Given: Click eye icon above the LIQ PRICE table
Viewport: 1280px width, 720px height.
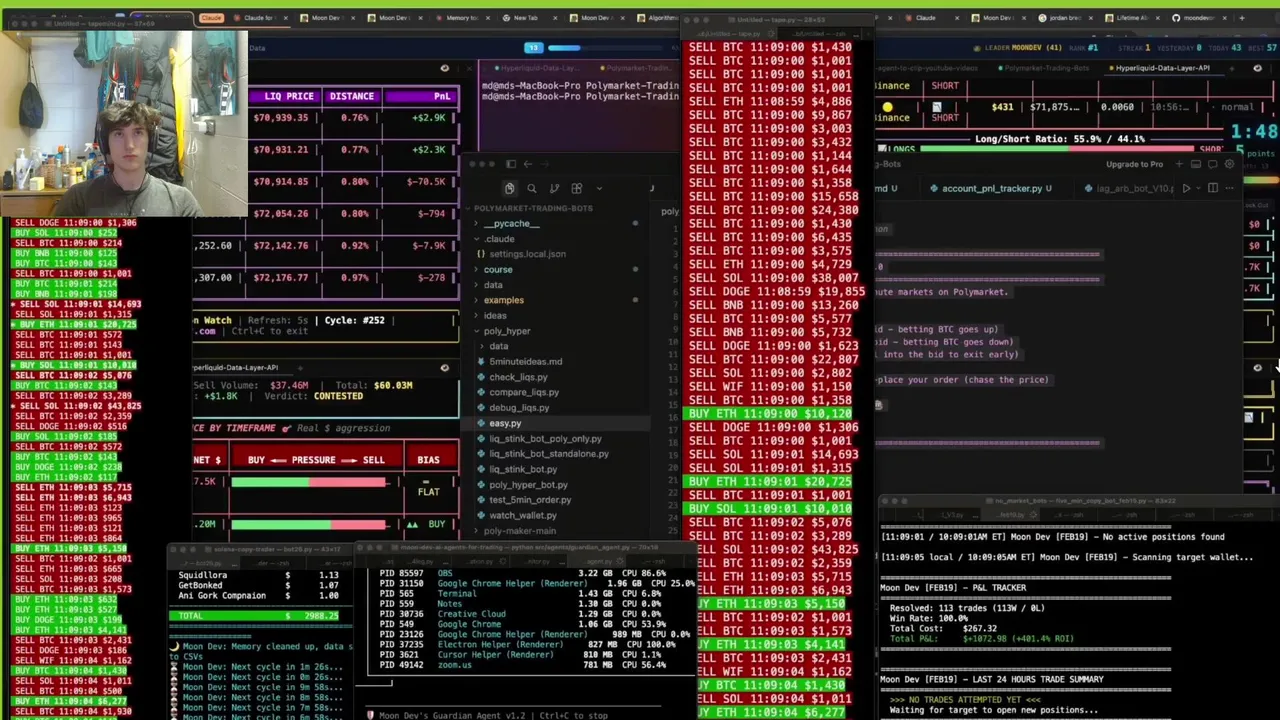Looking at the screenshot, I should pyautogui.click(x=445, y=68).
